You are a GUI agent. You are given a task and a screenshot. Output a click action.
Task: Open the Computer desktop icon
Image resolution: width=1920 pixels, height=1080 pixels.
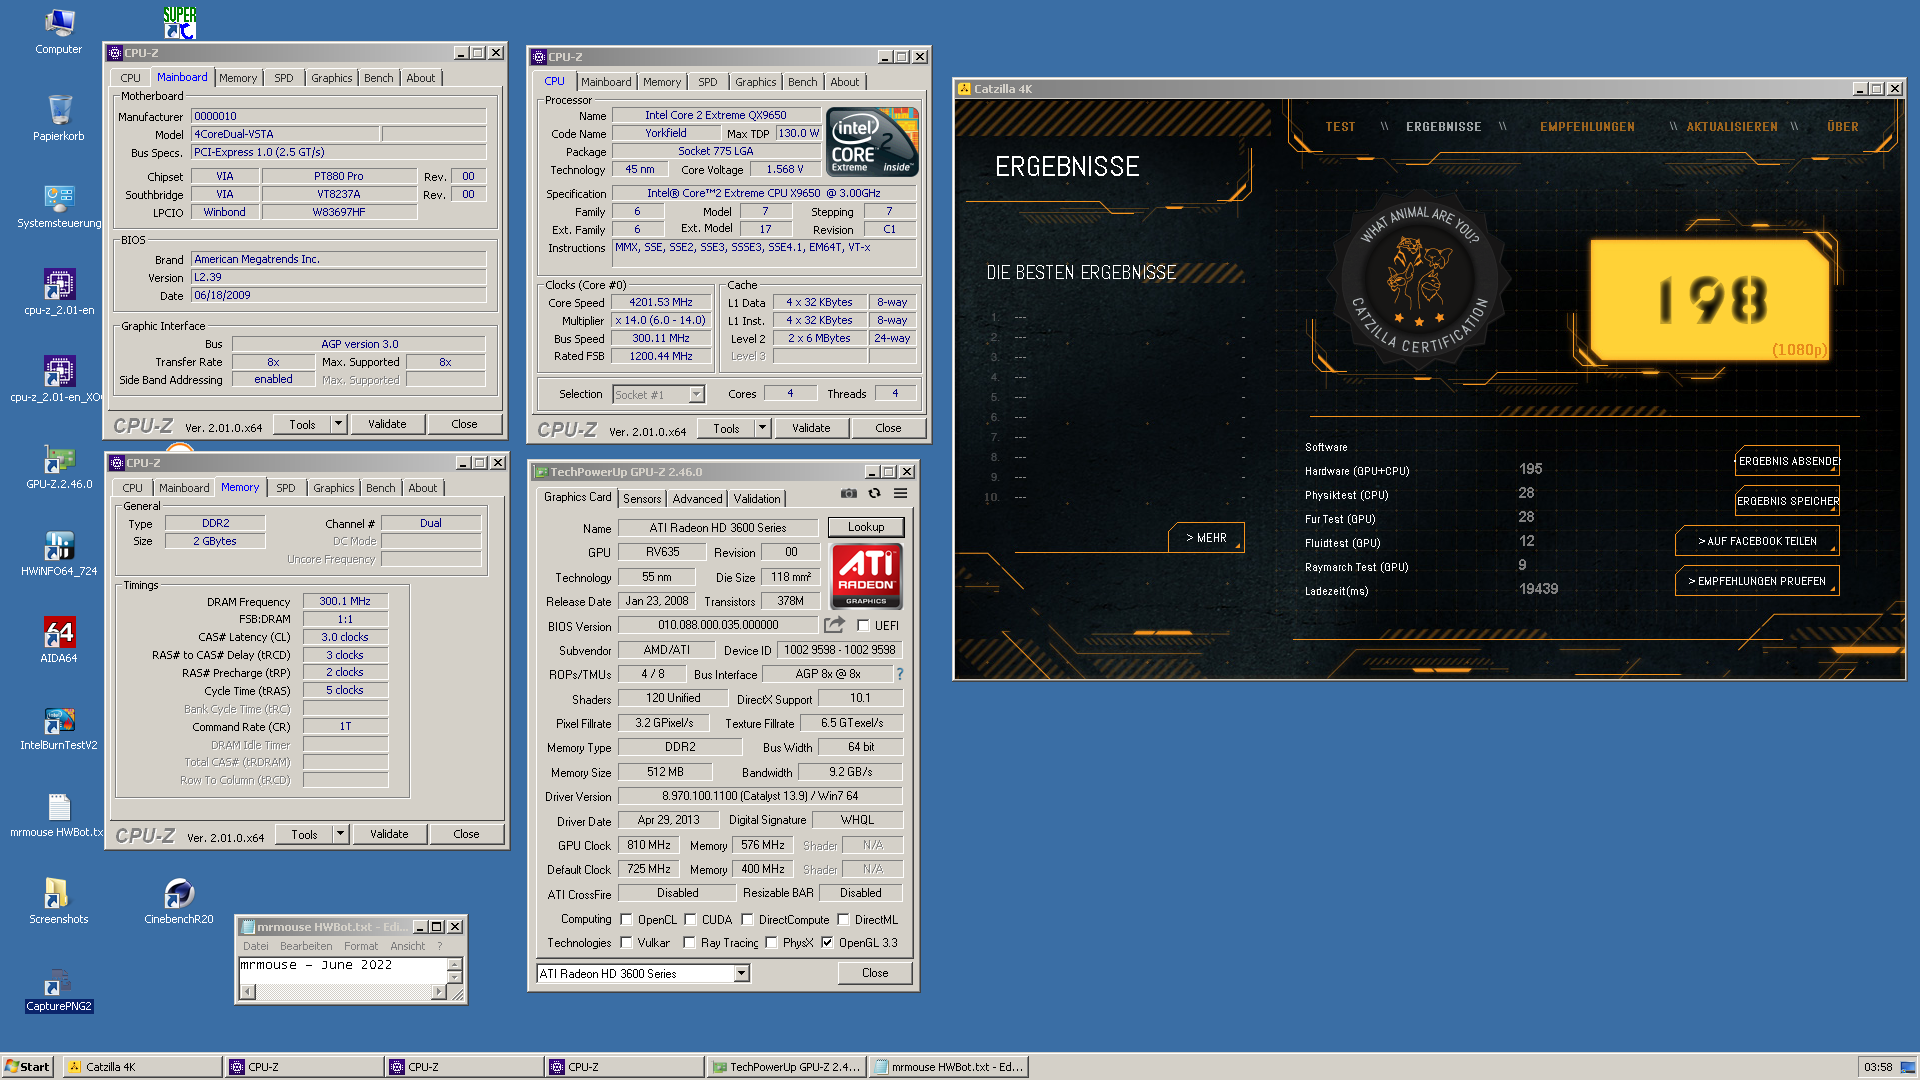[x=59, y=30]
